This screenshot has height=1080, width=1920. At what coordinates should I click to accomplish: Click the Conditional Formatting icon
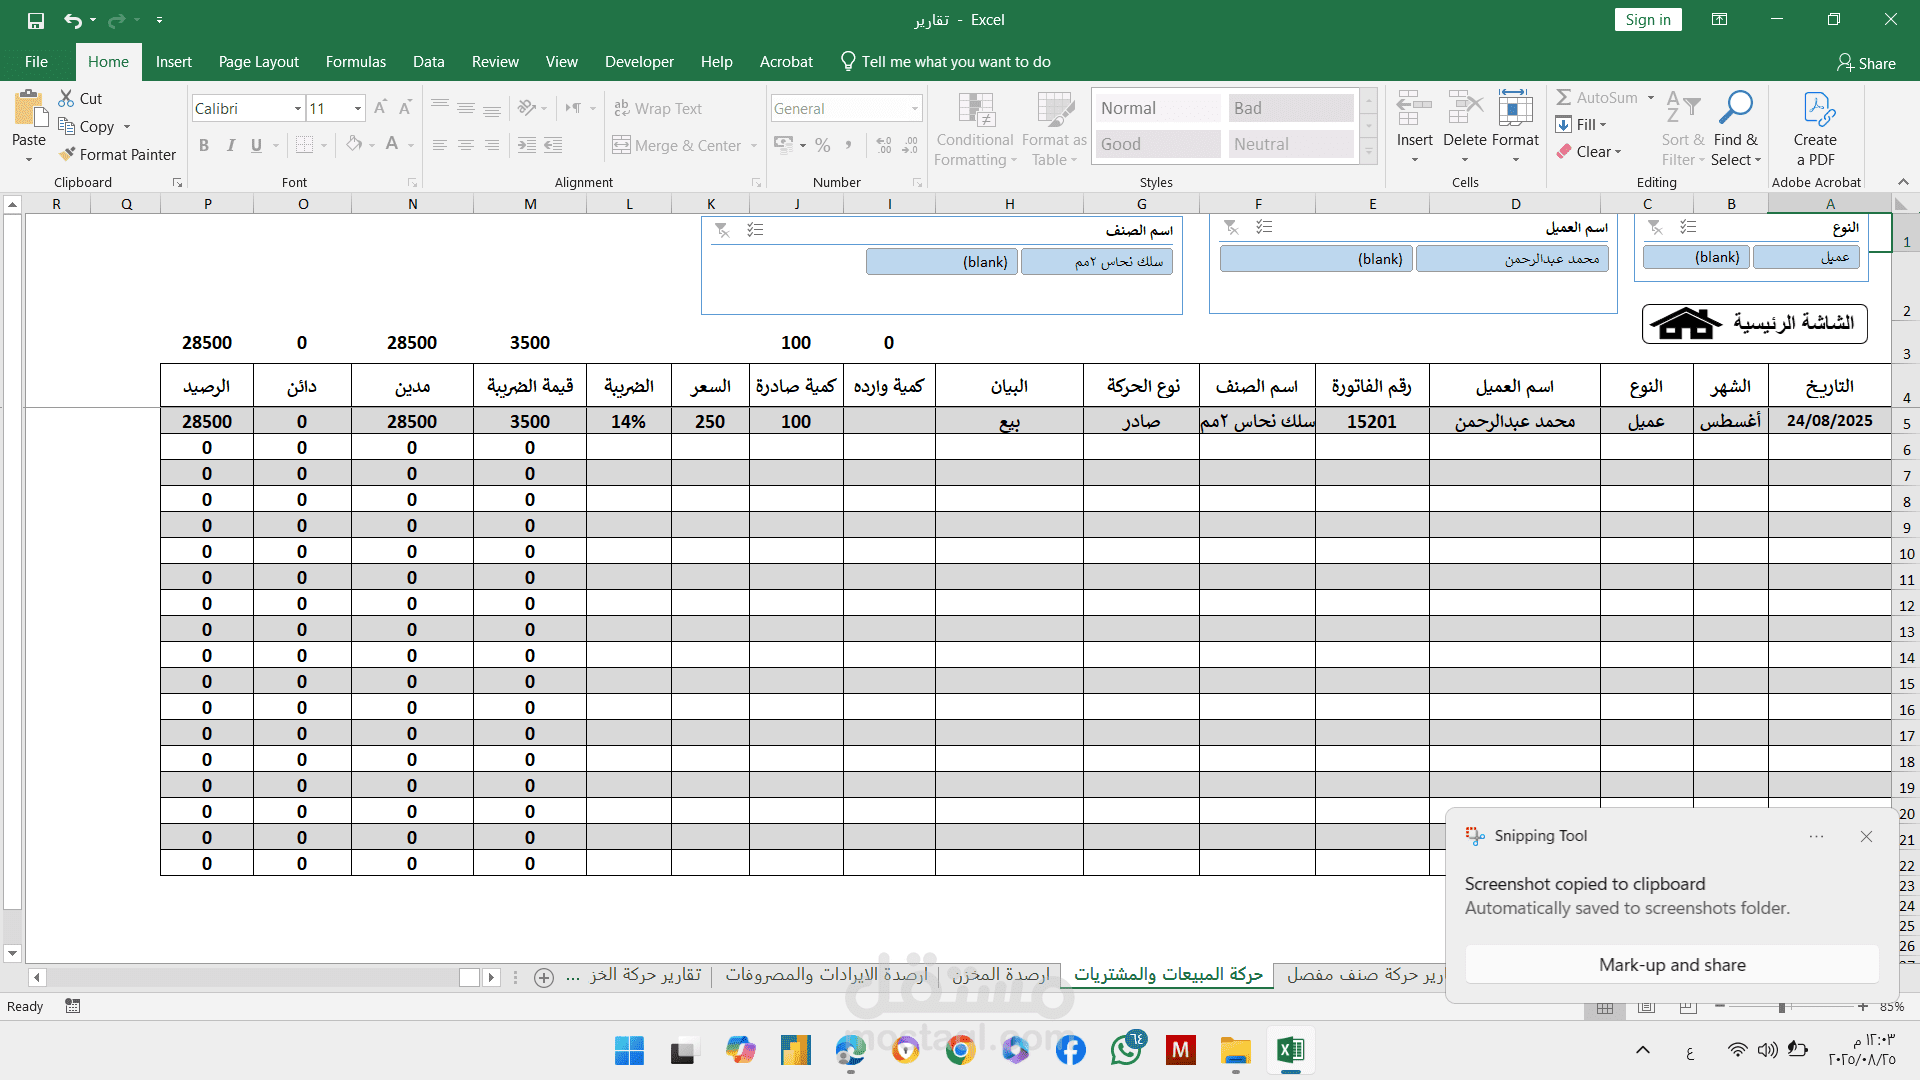coord(975,110)
